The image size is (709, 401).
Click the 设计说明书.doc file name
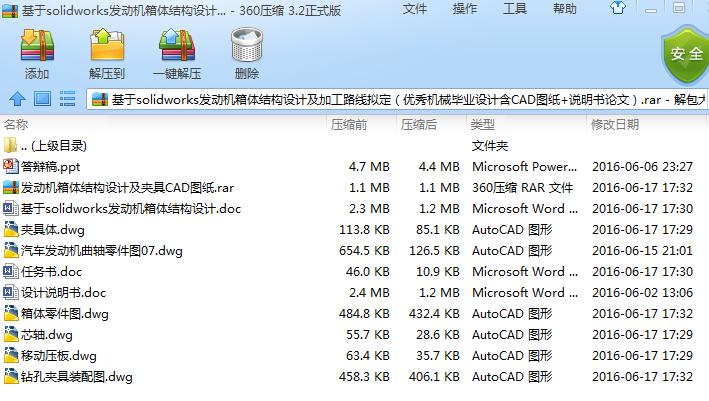coord(63,292)
